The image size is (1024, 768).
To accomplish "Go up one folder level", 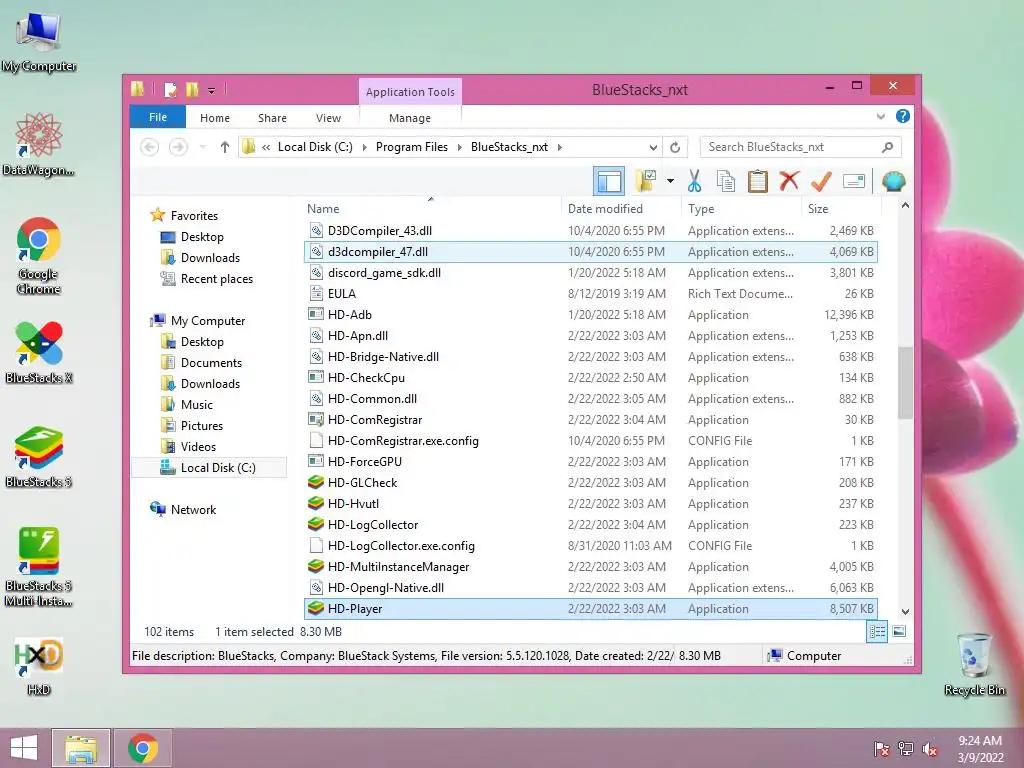I will (225, 148).
